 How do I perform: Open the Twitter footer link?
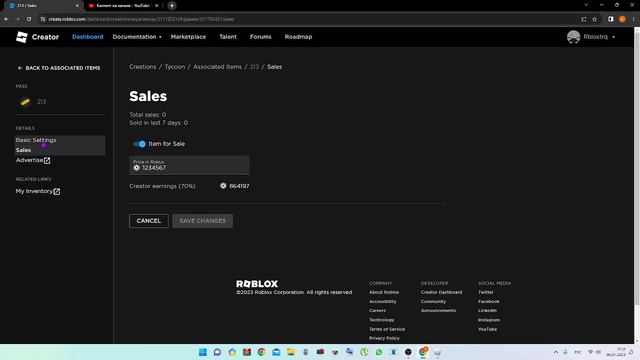pos(486,292)
